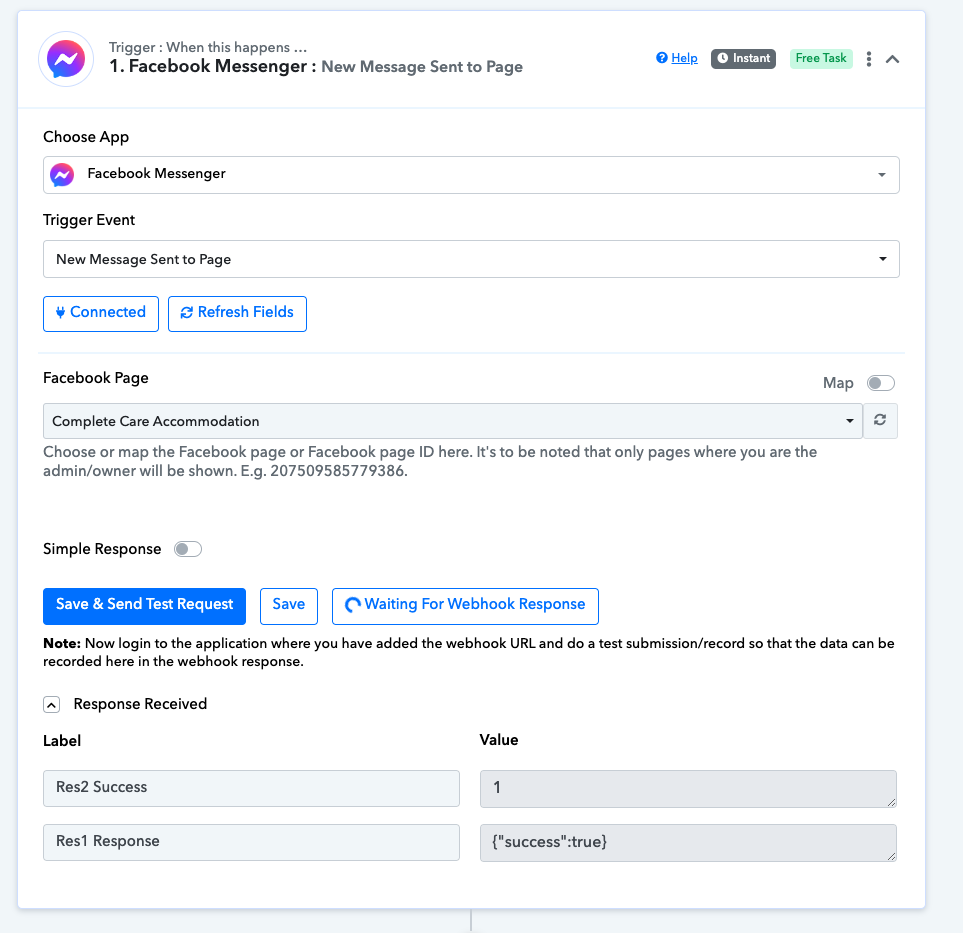Open the Choose App dropdown
The width and height of the screenshot is (963, 933).
[x=471, y=175]
